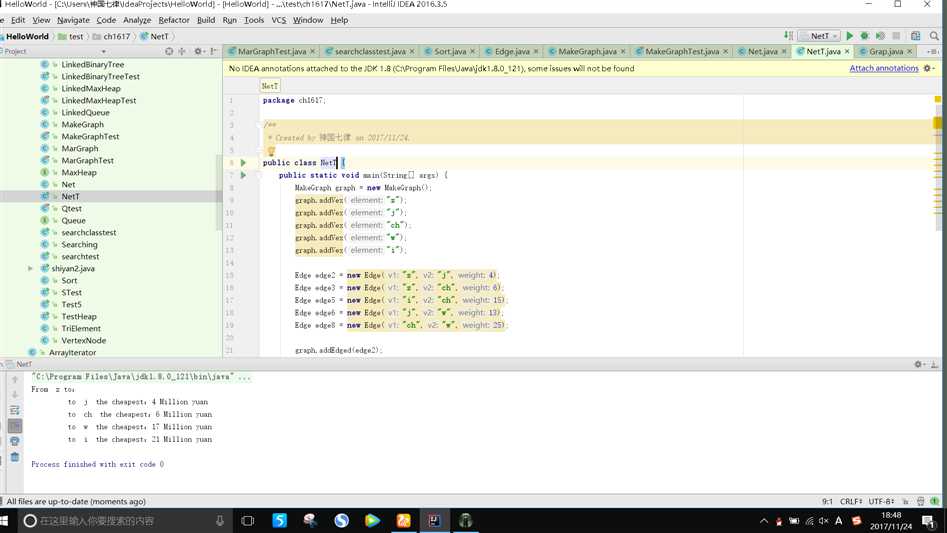Run class NetT from gutter arrow
The width and height of the screenshot is (947, 533).
[243, 162]
